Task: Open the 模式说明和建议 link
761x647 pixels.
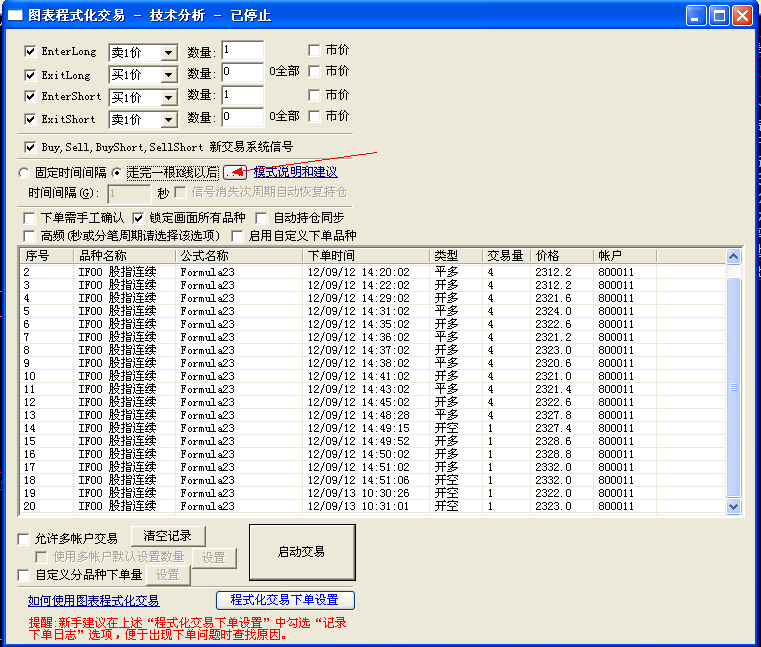Action: point(295,172)
